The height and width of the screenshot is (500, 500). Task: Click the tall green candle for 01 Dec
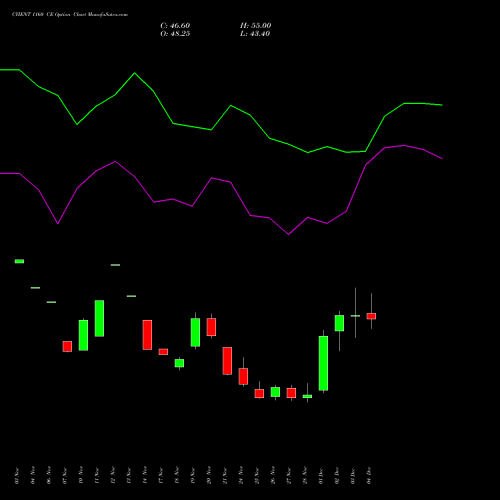(323, 363)
